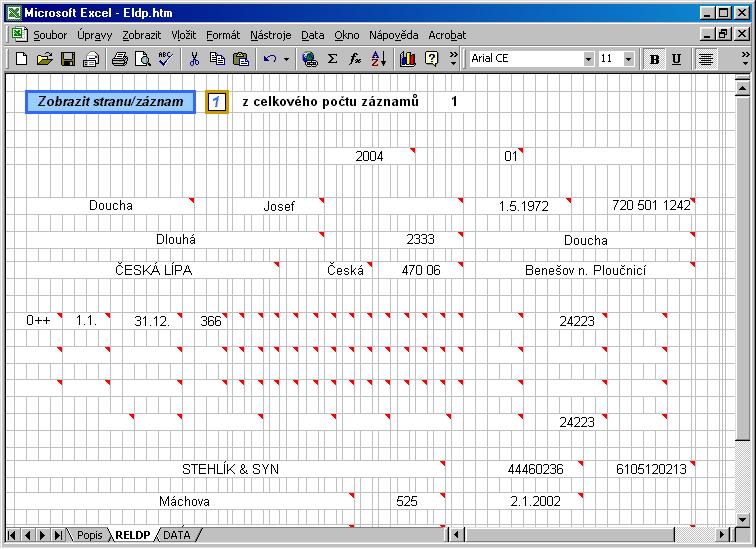
Task: Open Office Assistant help question icon
Action: click(x=431, y=59)
